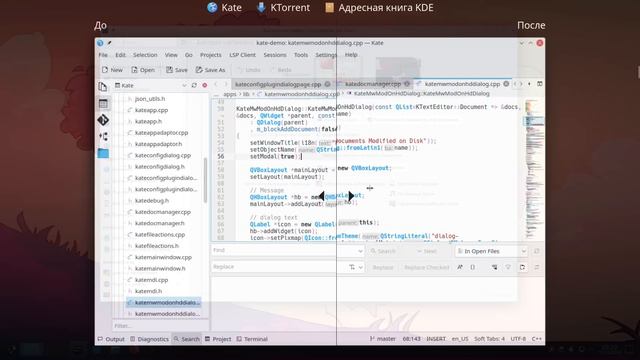Click the Open toolbar button
Image resolution: width=640 pixels, height=360 pixels.
[x=143, y=70]
